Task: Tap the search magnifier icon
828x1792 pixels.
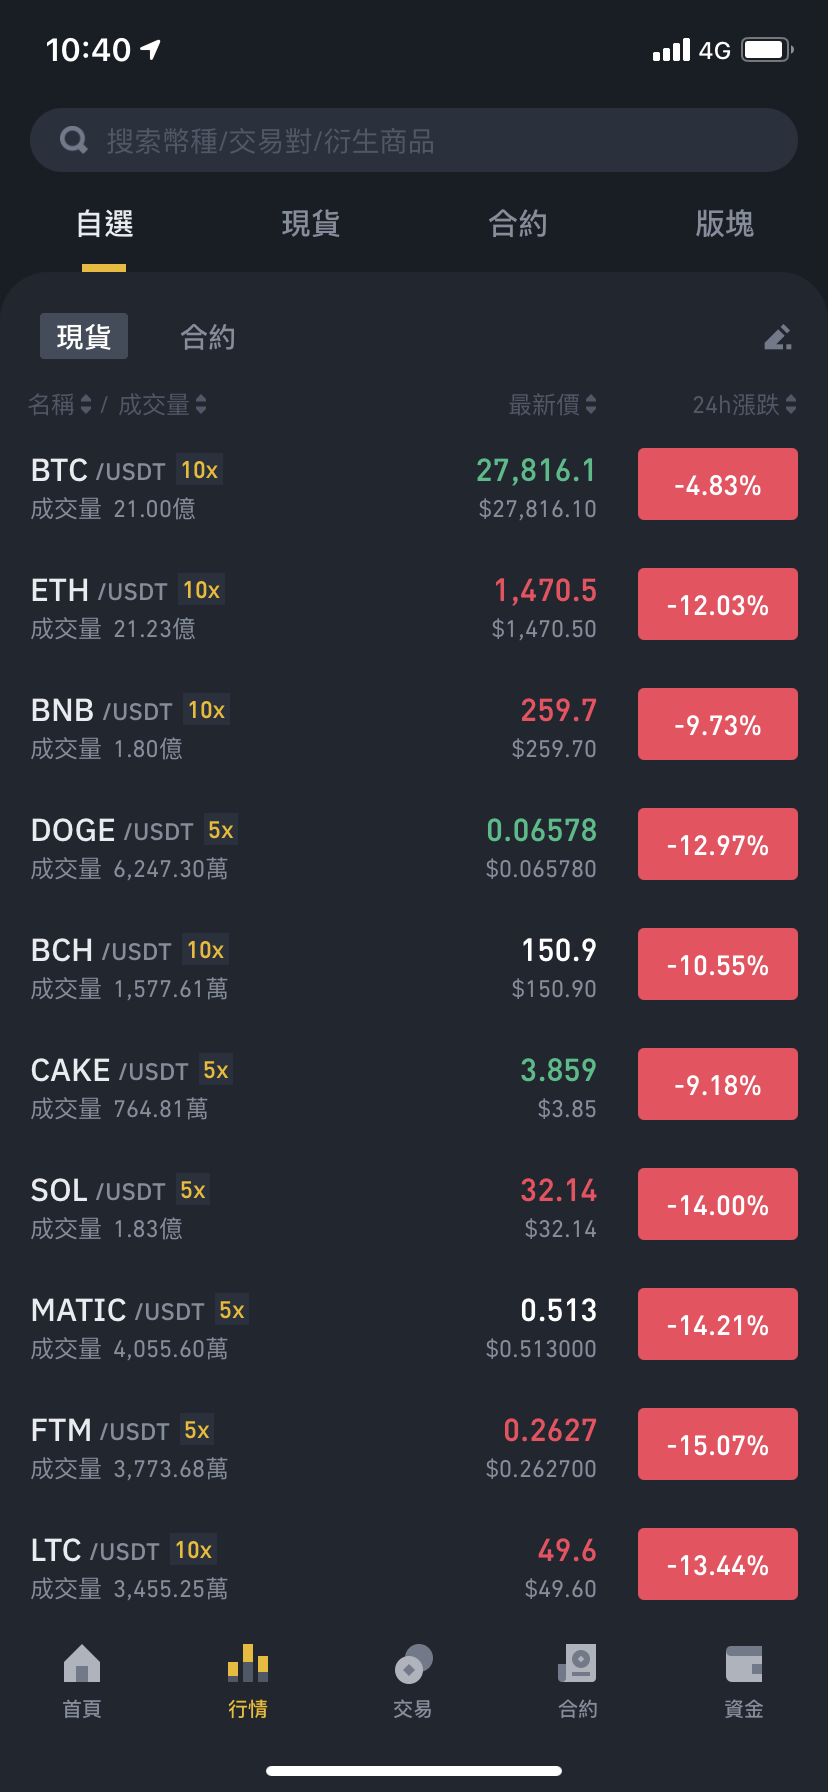Action: (74, 140)
